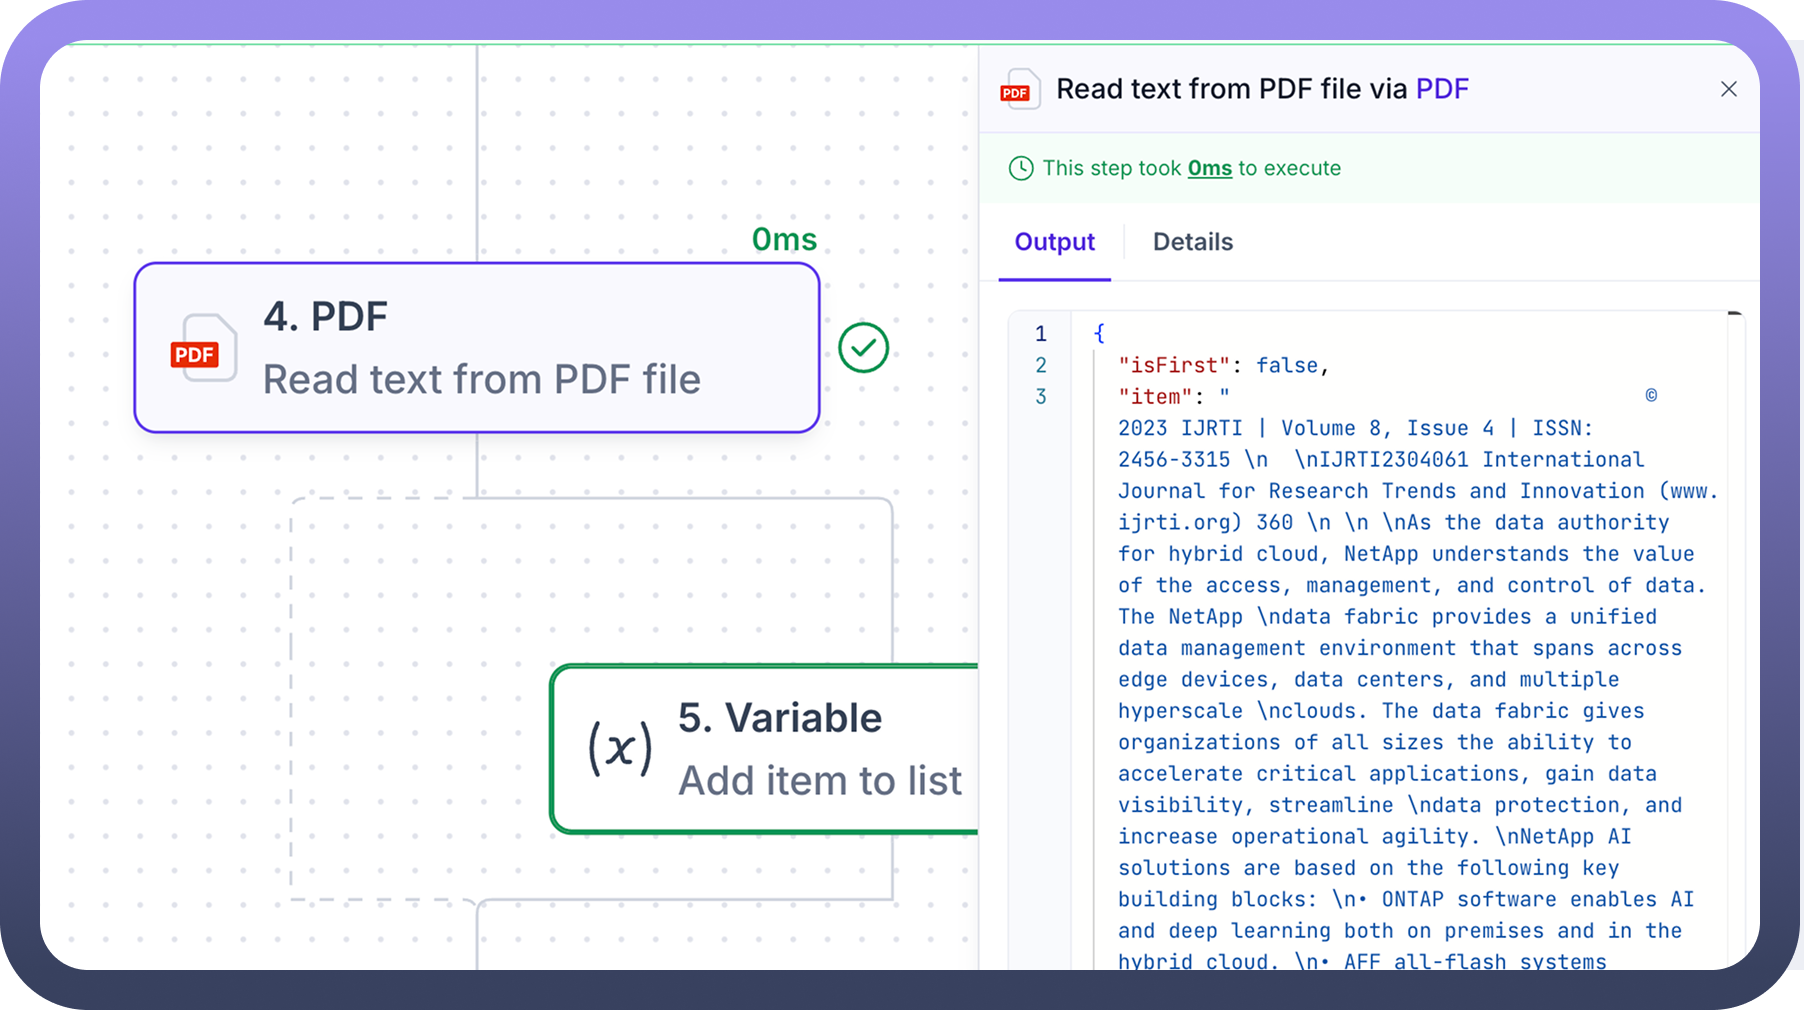Open the Details tab
Screen dimensions: 1804x1010
coord(1192,242)
